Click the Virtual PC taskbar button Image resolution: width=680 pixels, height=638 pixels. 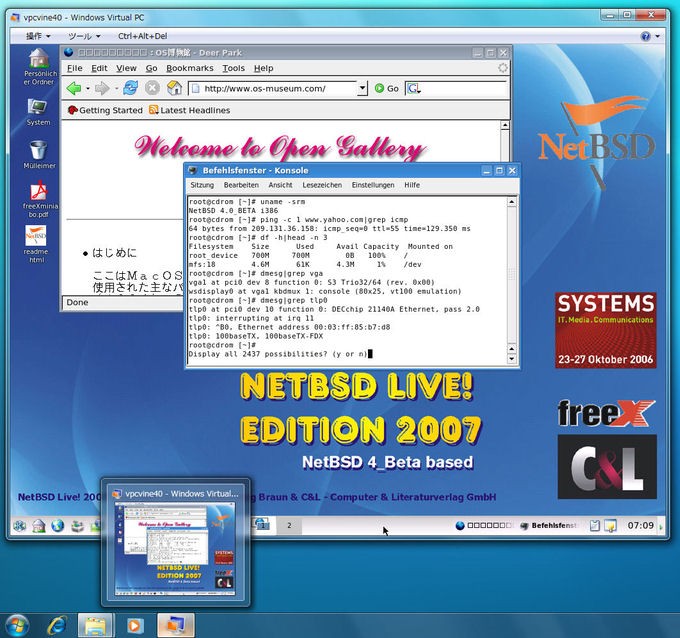tap(176, 625)
